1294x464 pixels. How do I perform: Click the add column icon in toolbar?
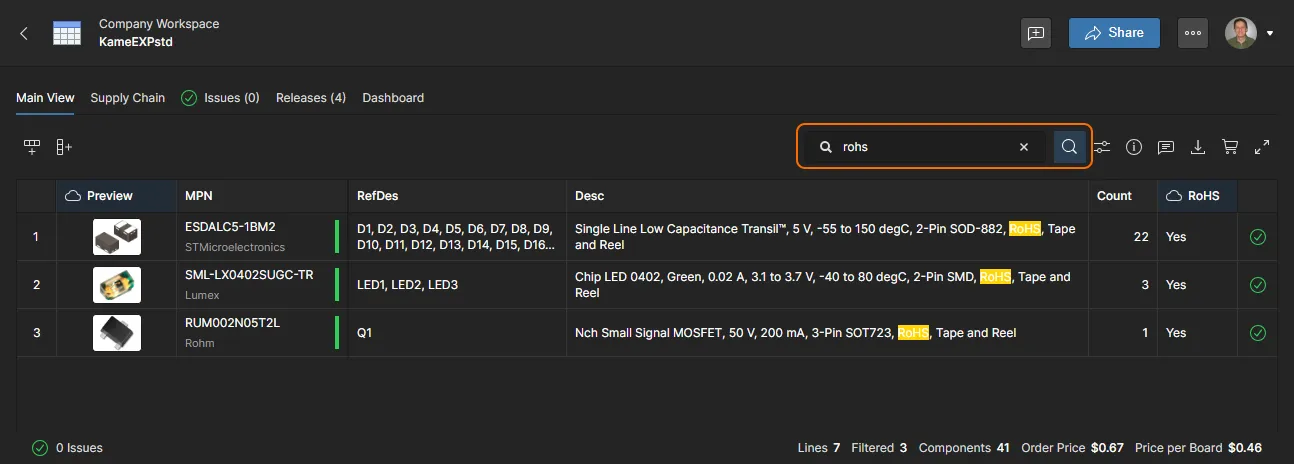(63, 147)
